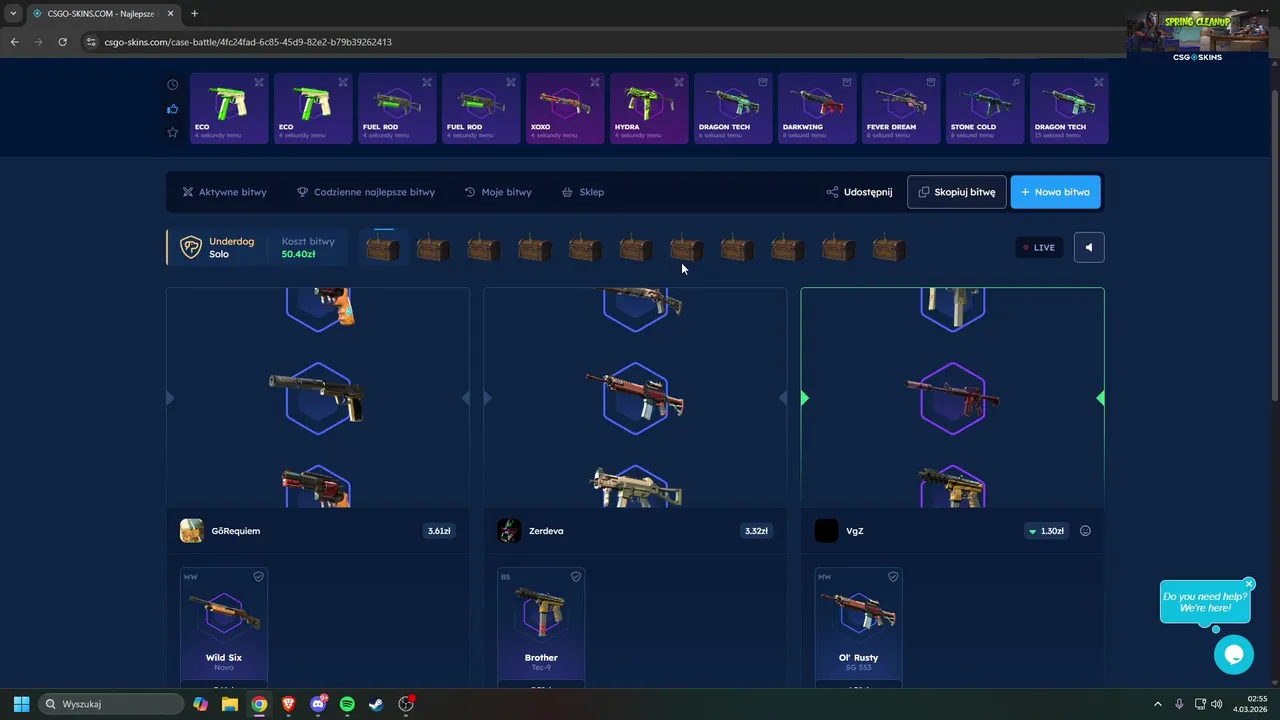Viewport: 1280px width, 720px height.
Task: Open Spotify from the taskbar
Action: pyautogui.click(x=347, y=704)
